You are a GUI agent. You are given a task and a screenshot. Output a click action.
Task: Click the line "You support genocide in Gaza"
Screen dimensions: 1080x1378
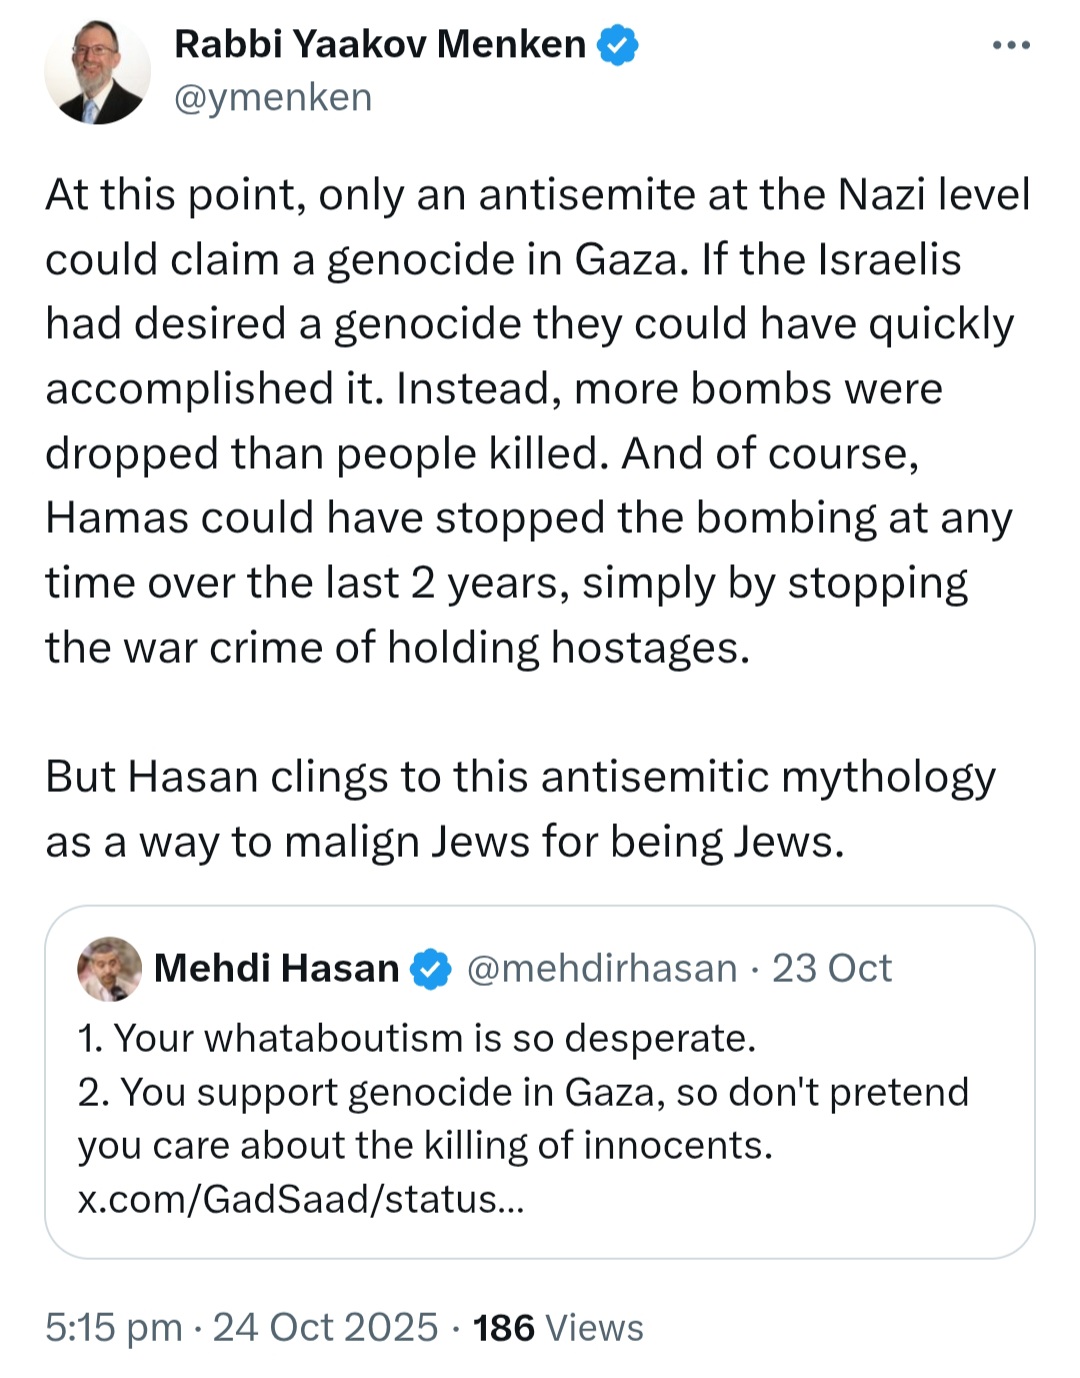click(523, 1091)
